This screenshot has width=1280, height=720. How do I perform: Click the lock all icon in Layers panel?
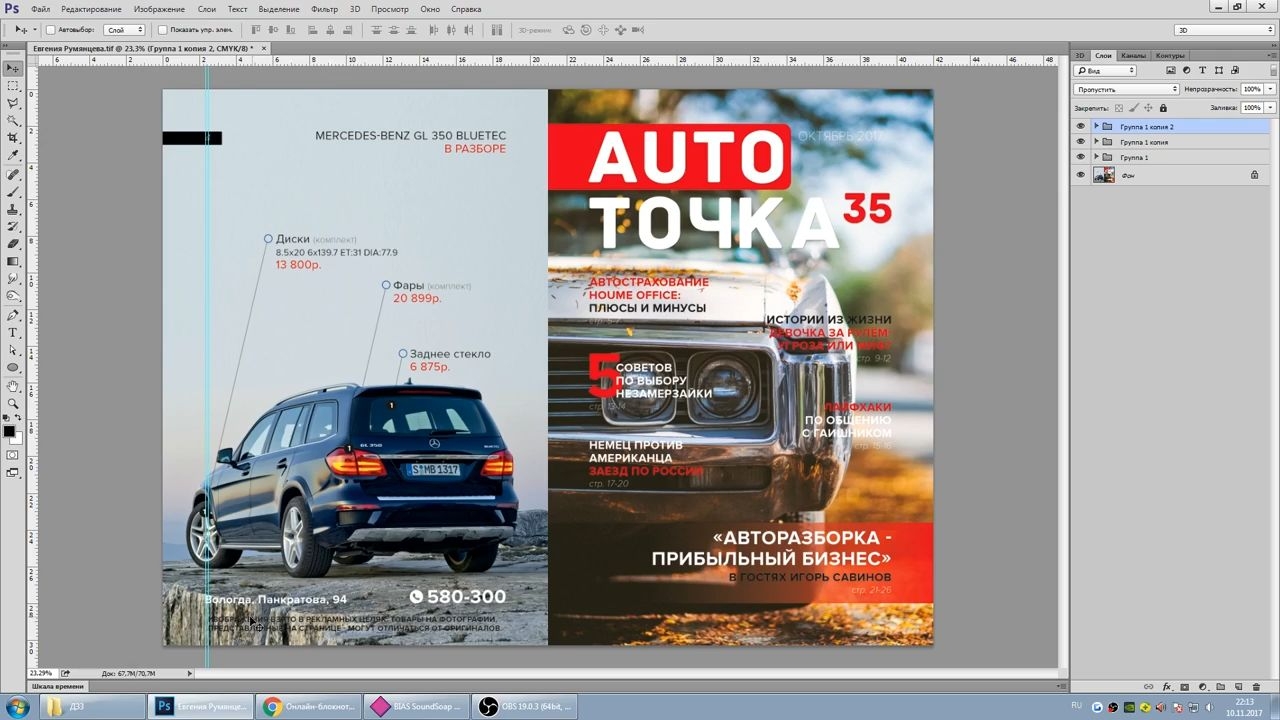point(1163,108)
